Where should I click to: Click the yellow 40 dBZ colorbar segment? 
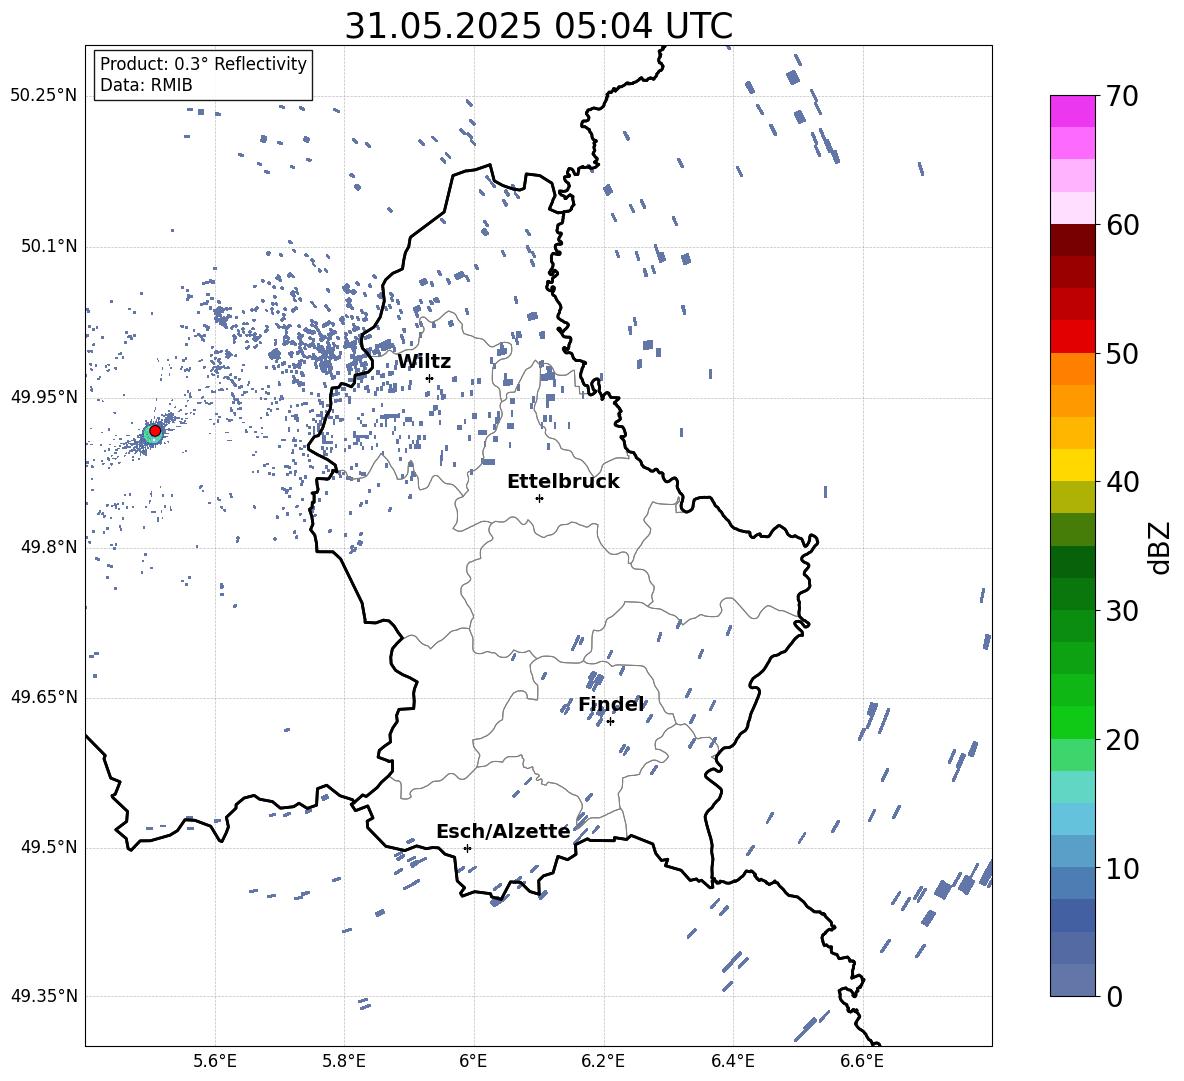[x=1072, y=465]
